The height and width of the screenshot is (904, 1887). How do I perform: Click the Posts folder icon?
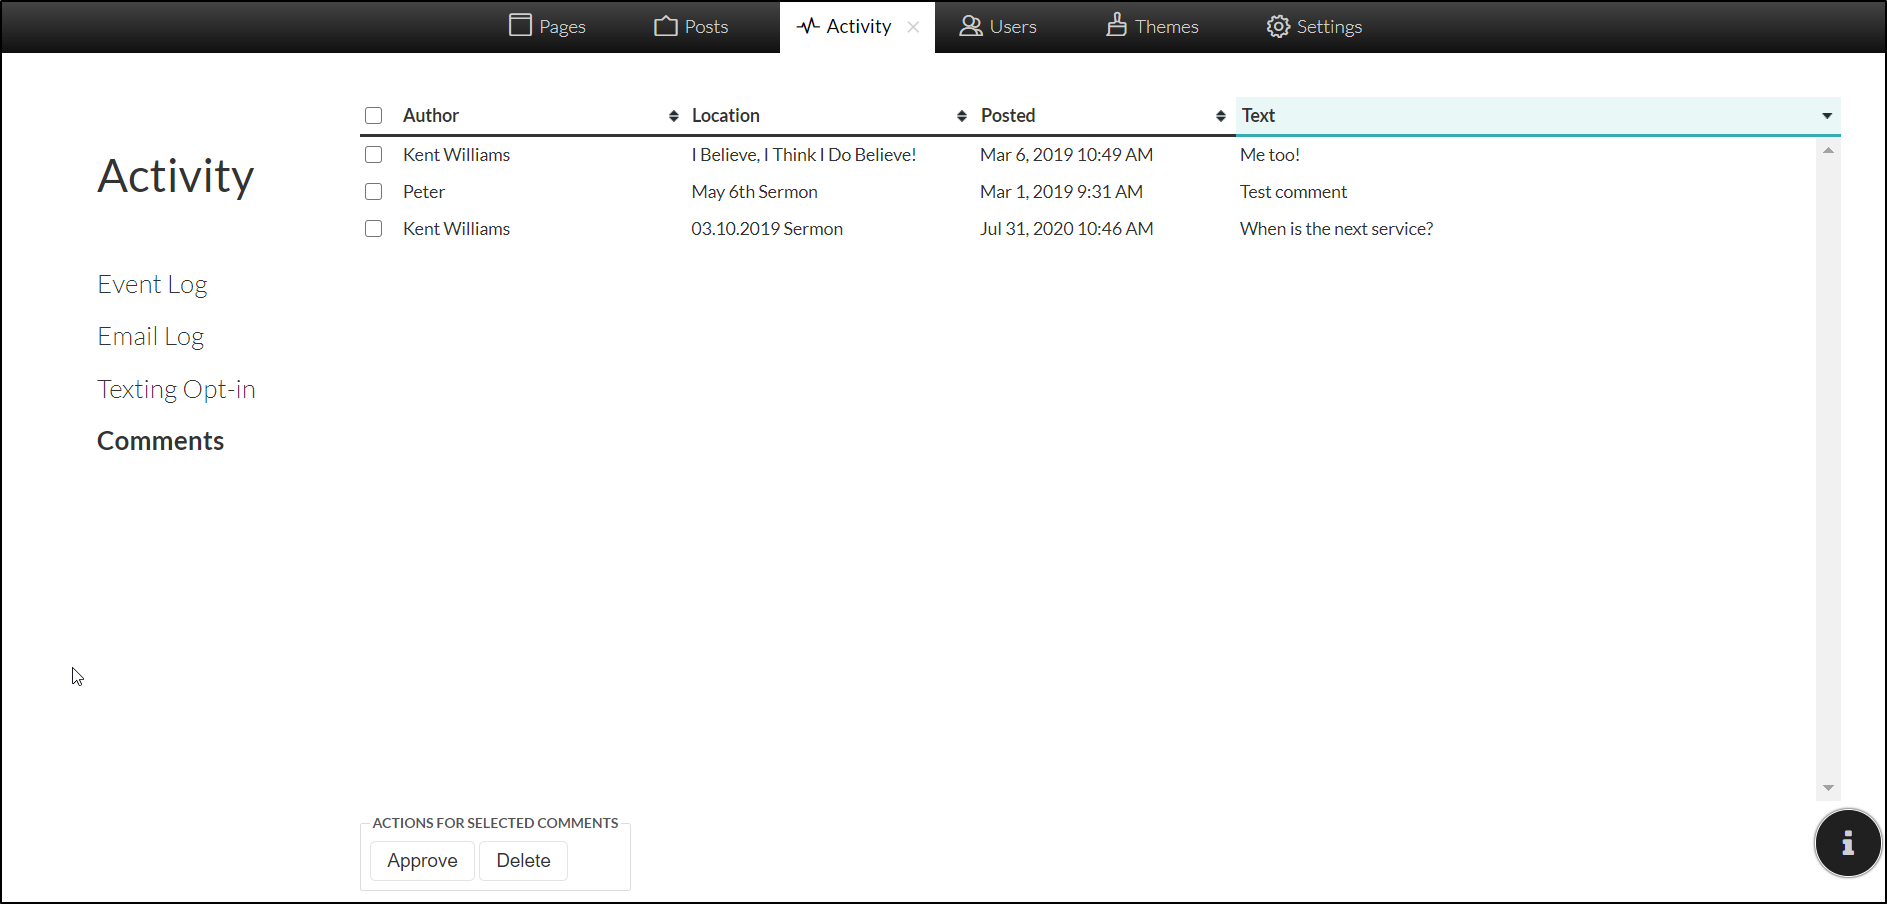(x=665, y=26)
